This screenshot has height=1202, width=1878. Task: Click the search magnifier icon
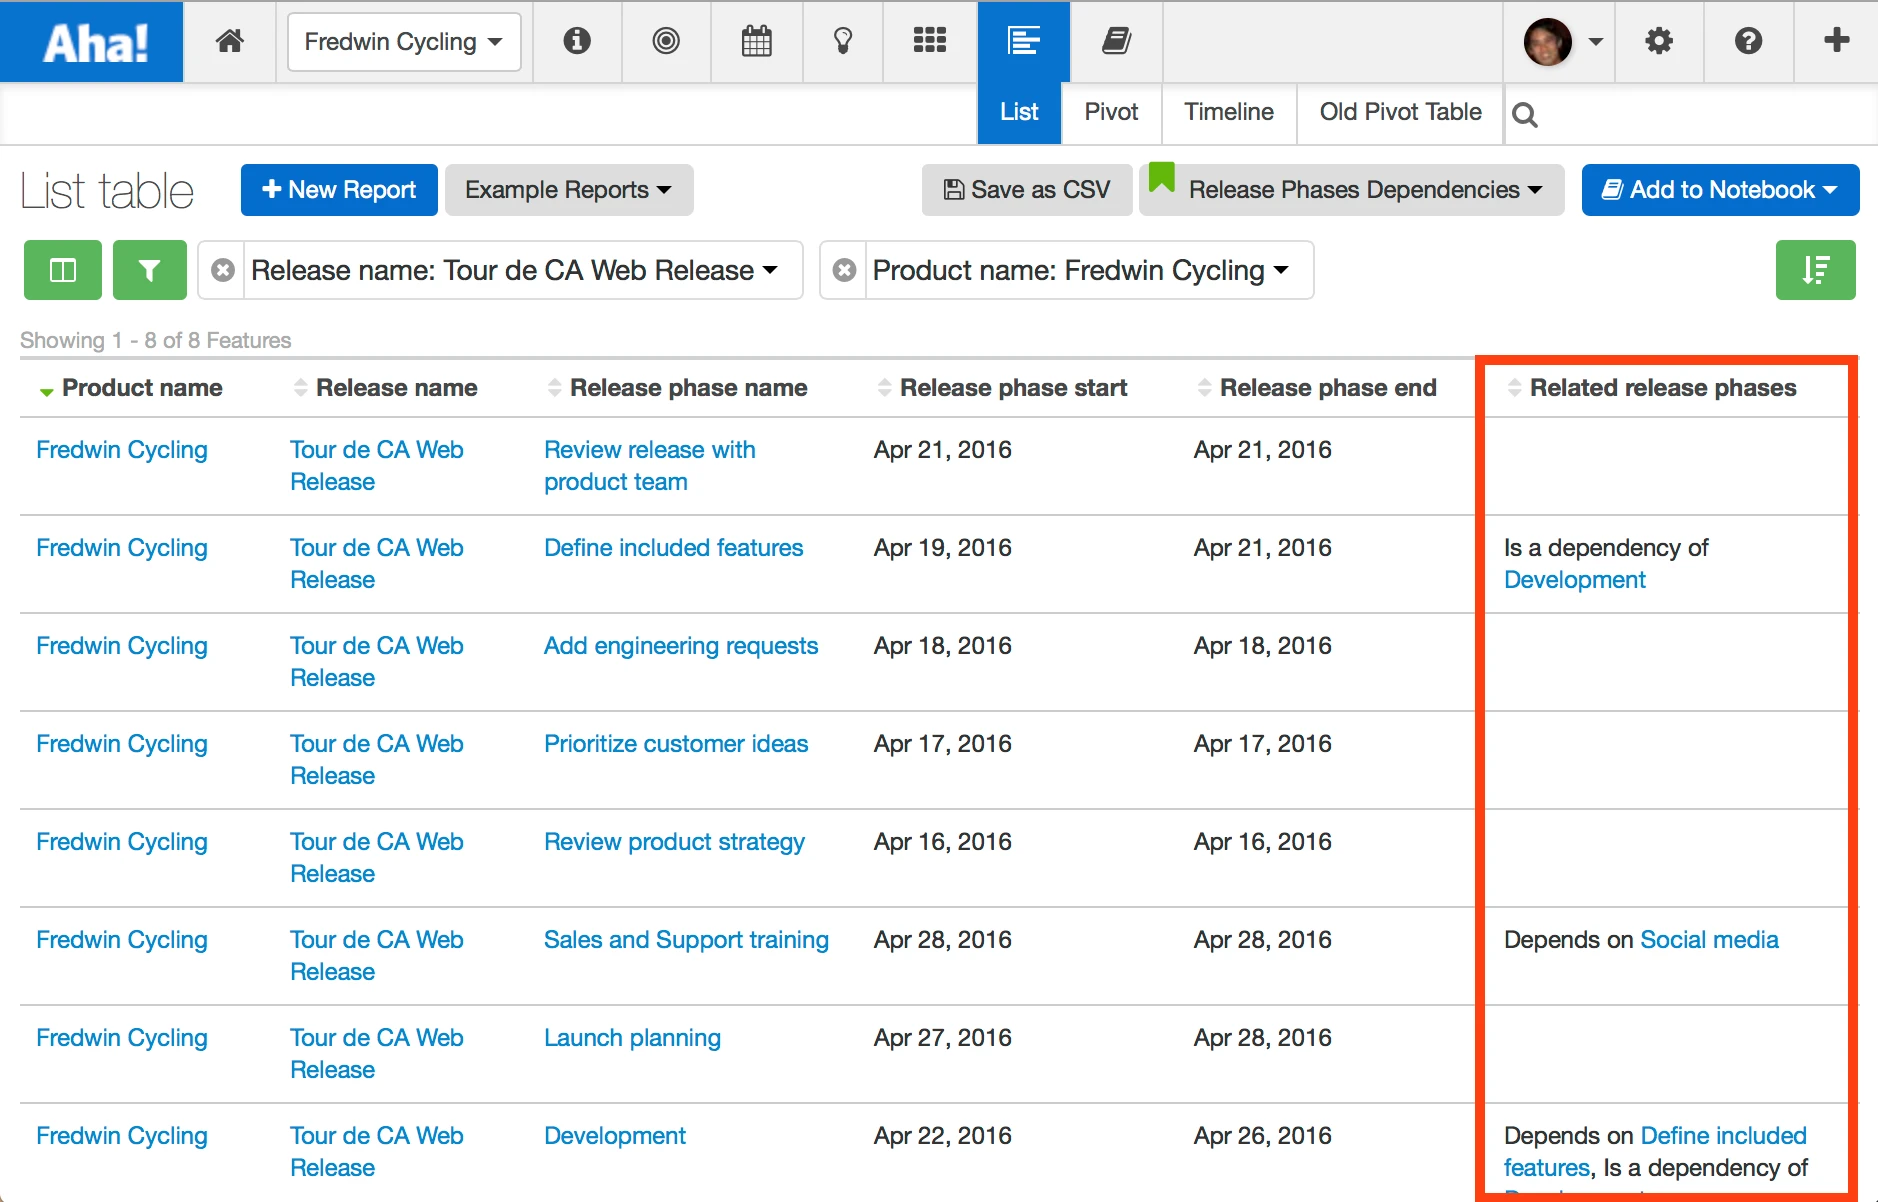(x=1525, y=115)
